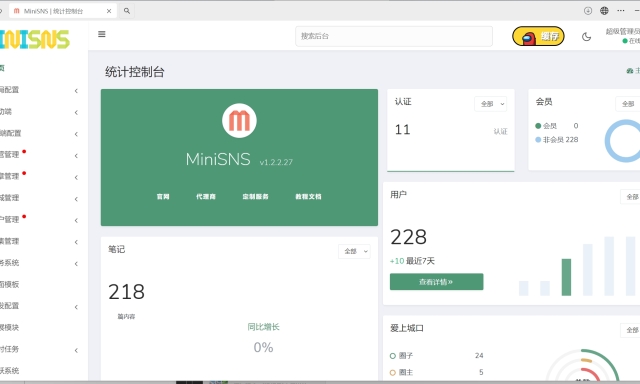Expand the 时任务 sidebar menu chevron
The height and width of the screenshot is (384, 640).
(x=76, y=350)
